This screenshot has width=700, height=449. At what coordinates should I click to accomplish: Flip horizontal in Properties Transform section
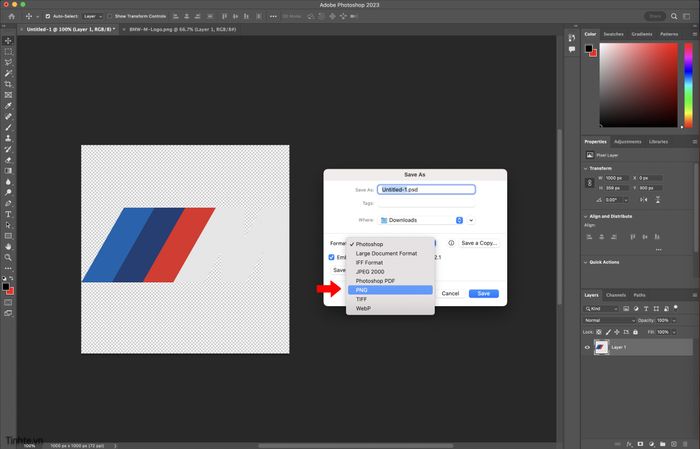(643, 200)
